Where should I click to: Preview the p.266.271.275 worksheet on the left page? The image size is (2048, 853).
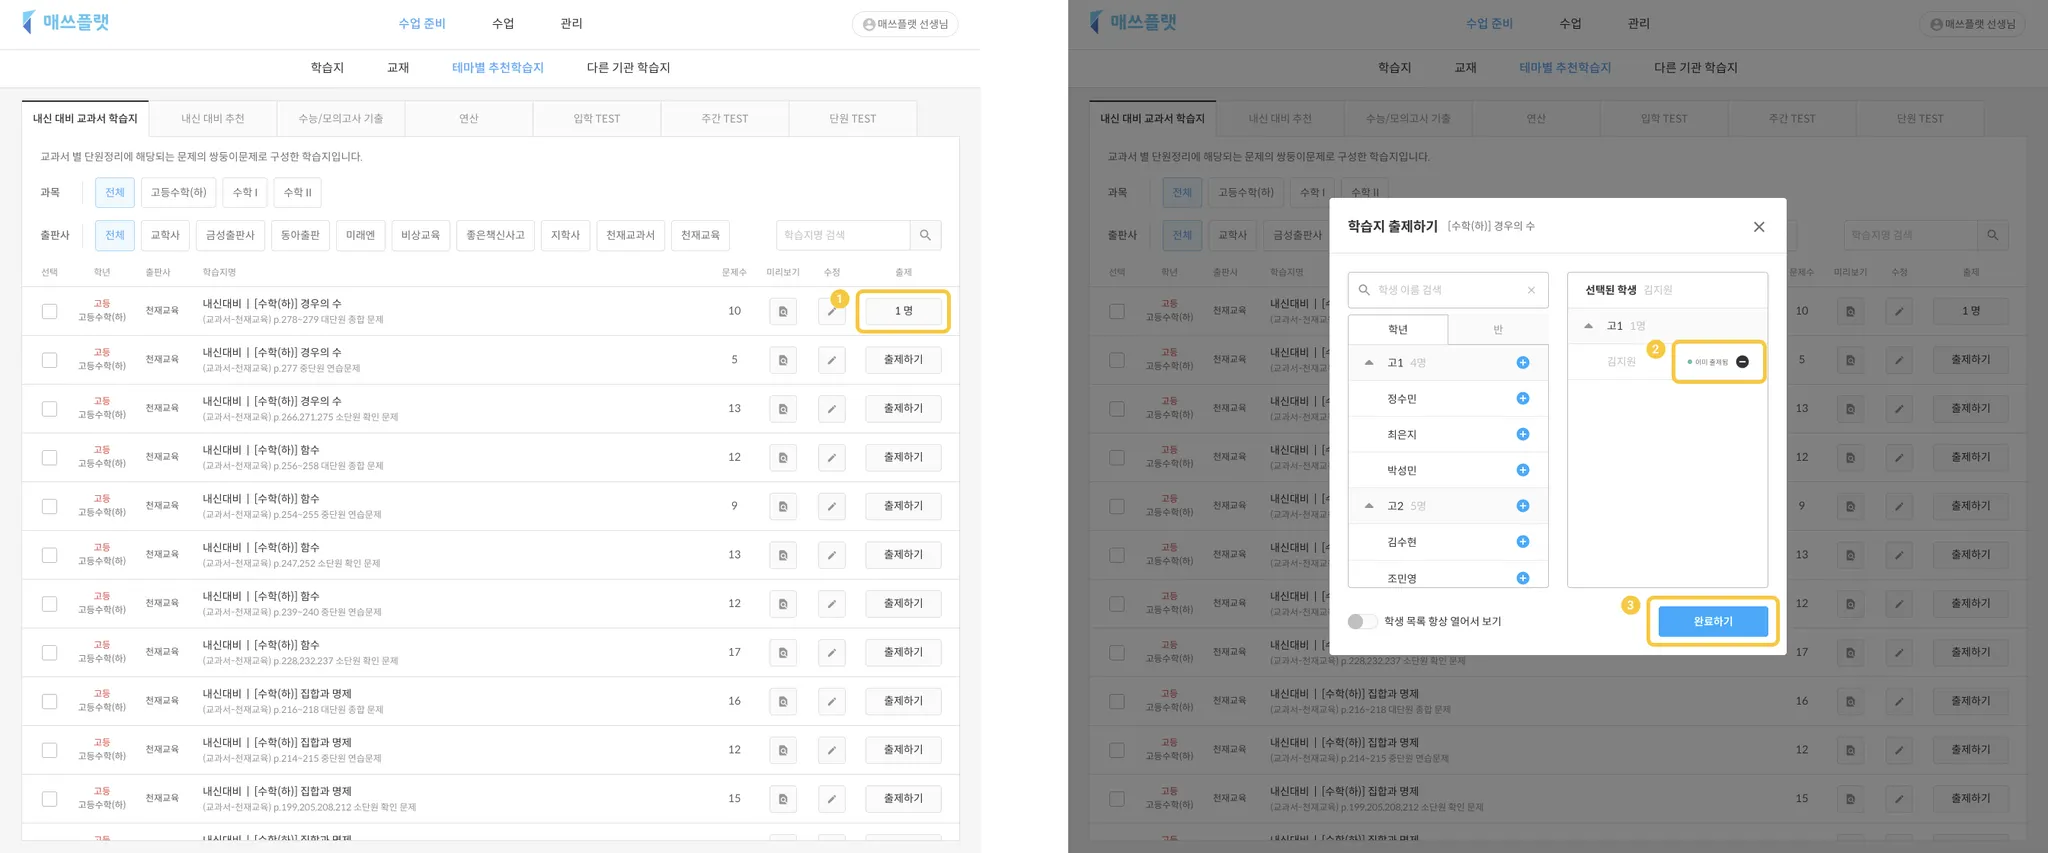click(783, 409)
